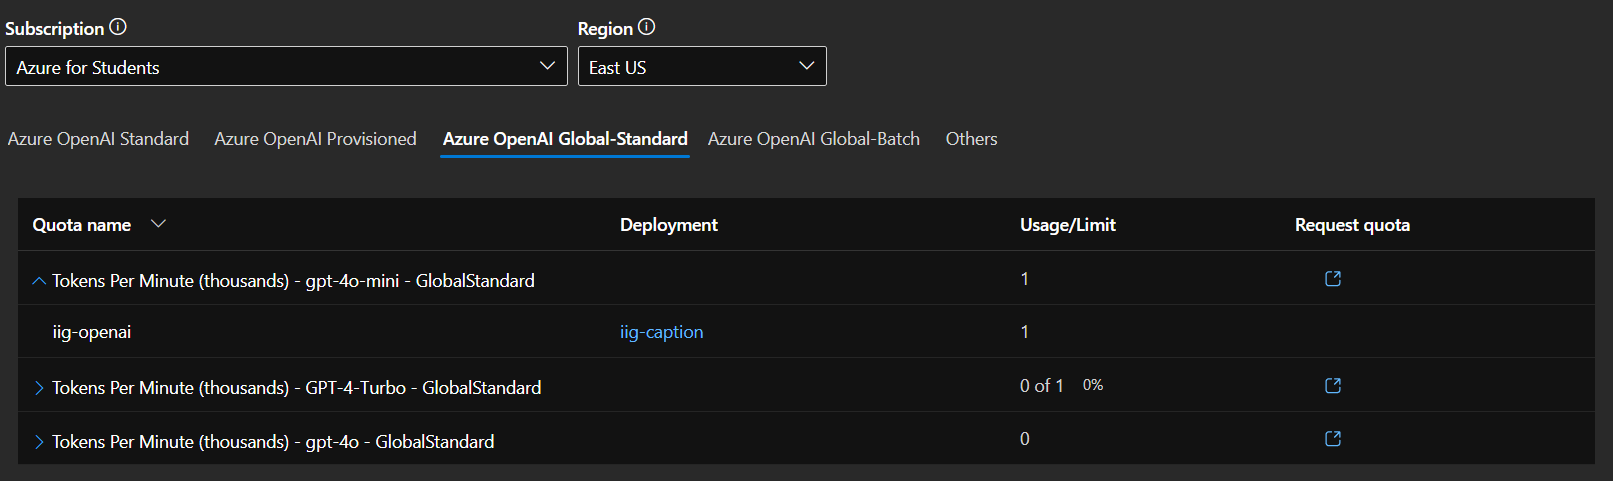Open the Subscription dropdown showing Azure for Students

(x=286, y=66)
